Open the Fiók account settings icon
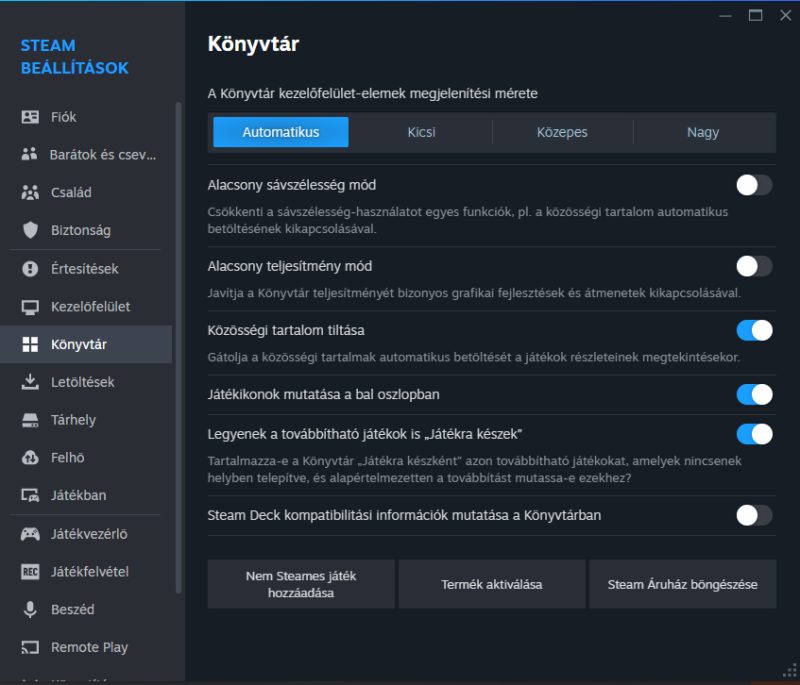The image size is (800, 685). point(30,117)
